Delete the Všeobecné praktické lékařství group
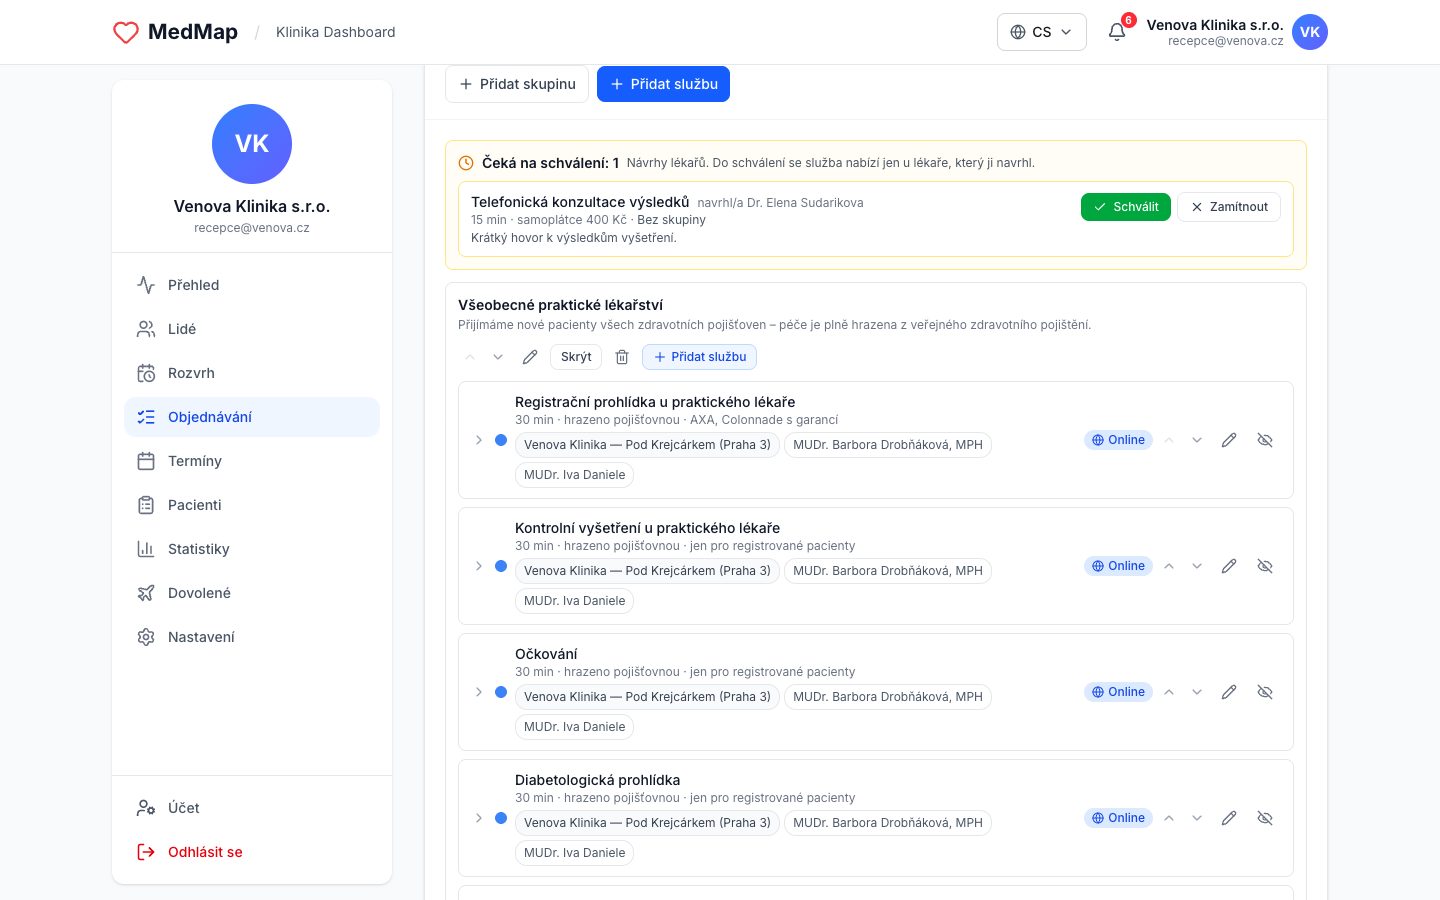Screen dimensions: 1440x900 pos(622,357)
